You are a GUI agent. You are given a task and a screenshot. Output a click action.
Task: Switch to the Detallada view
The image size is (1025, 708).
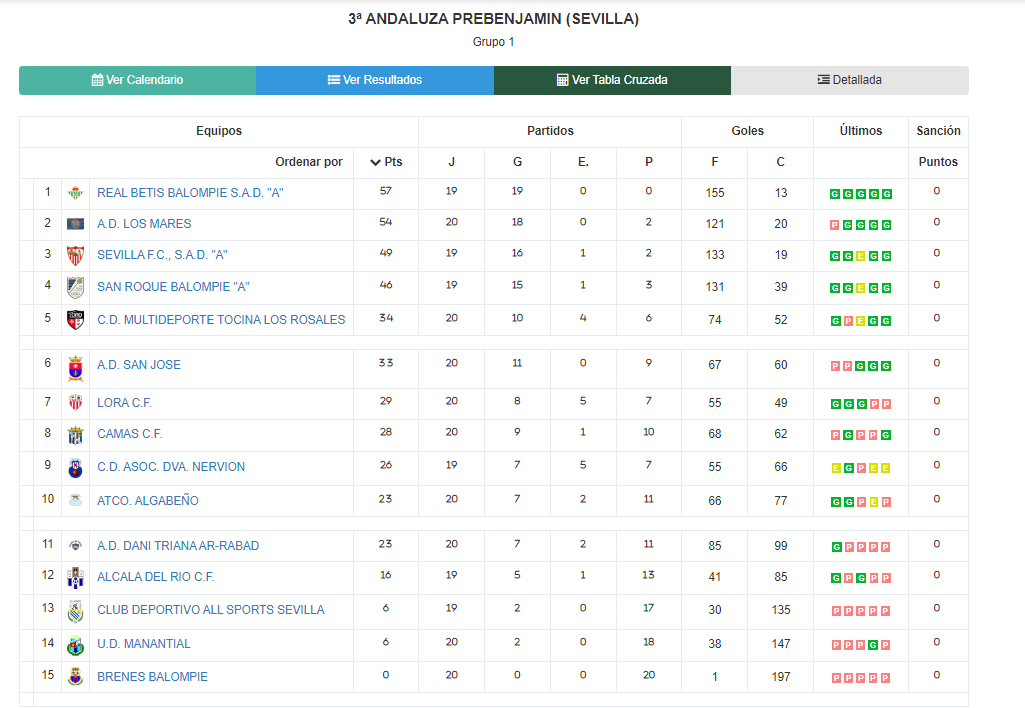pyautogui.click(x=850, y=80)
